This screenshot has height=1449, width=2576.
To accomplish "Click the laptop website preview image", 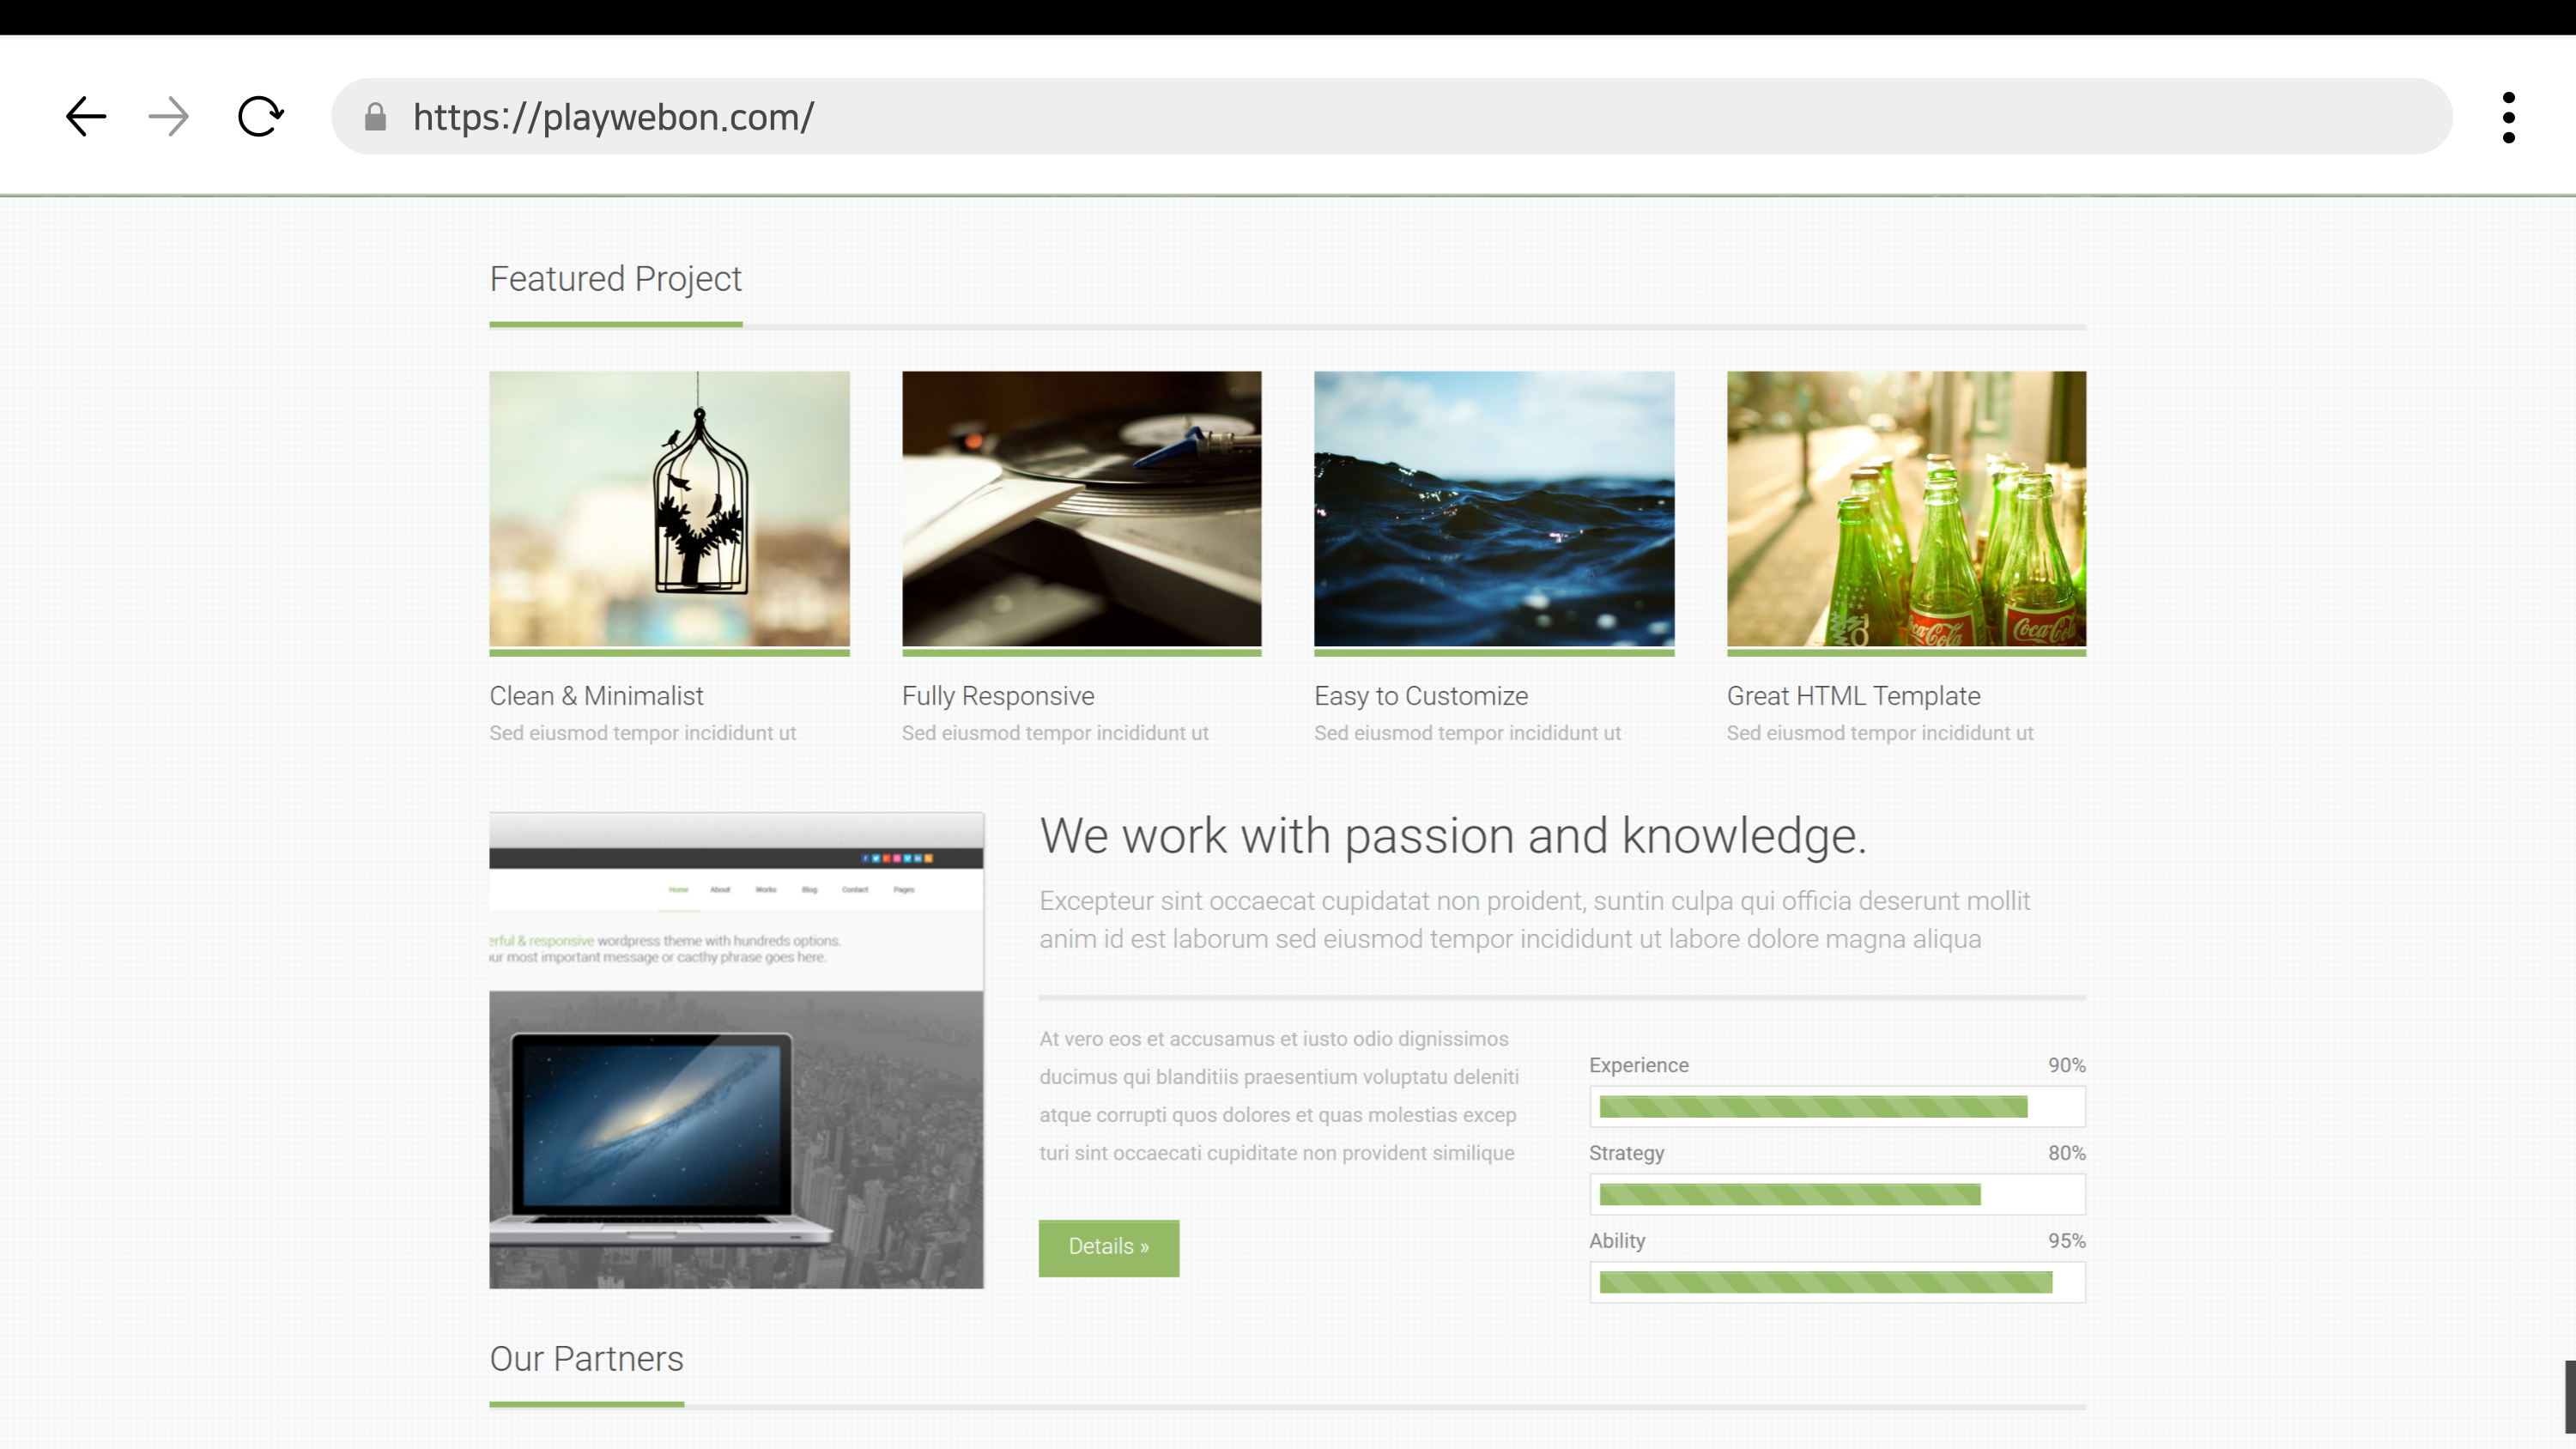I will (x=736, y=1050).
